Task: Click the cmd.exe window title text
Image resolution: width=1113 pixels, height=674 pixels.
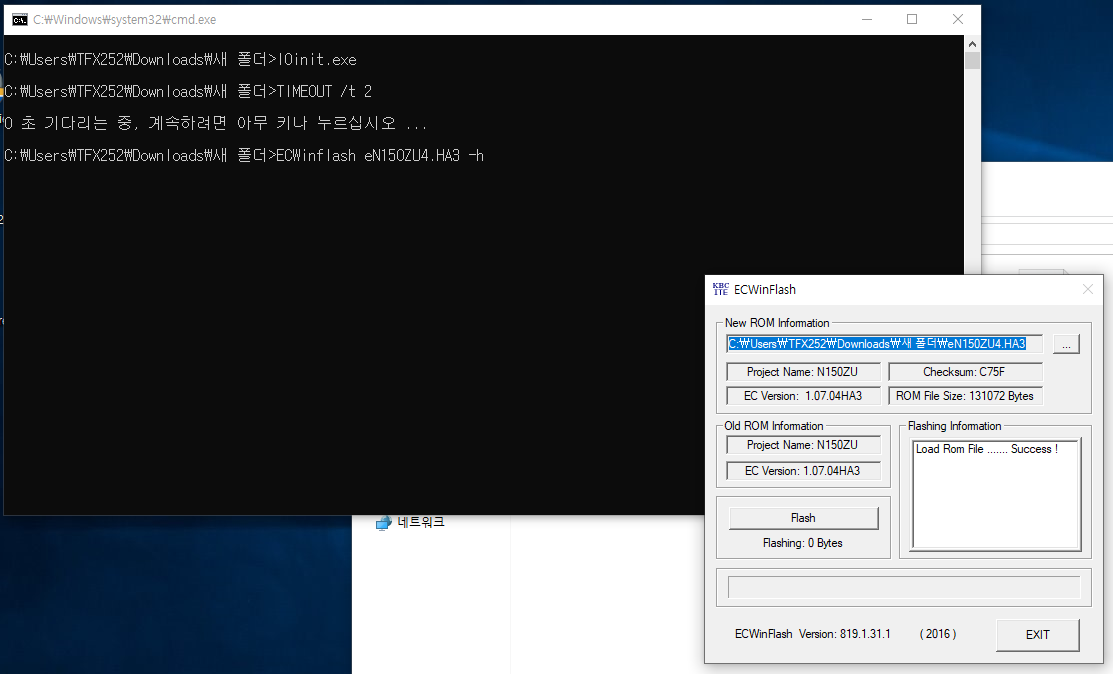Action: click(x=125, y=20)
